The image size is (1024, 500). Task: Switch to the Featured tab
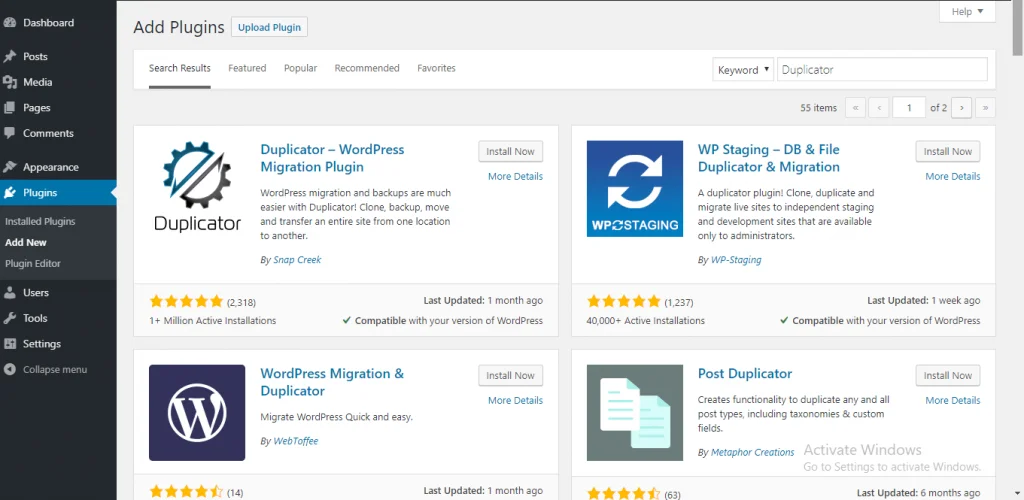pyautogui.click(x=247, y=68)
